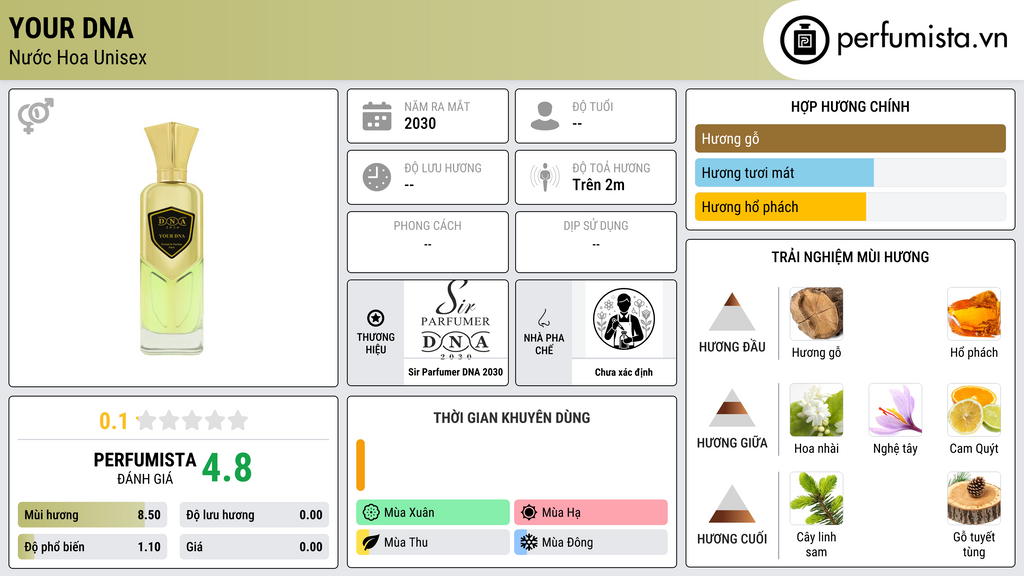1024x576 pixels.
Task: Click the star badge icon above Thương hiệu
Action: [376, 318]
